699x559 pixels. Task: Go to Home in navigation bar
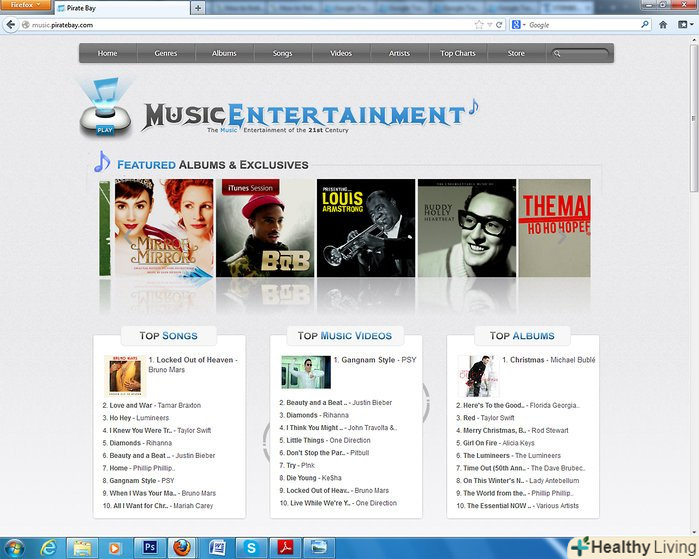point(107,53)
